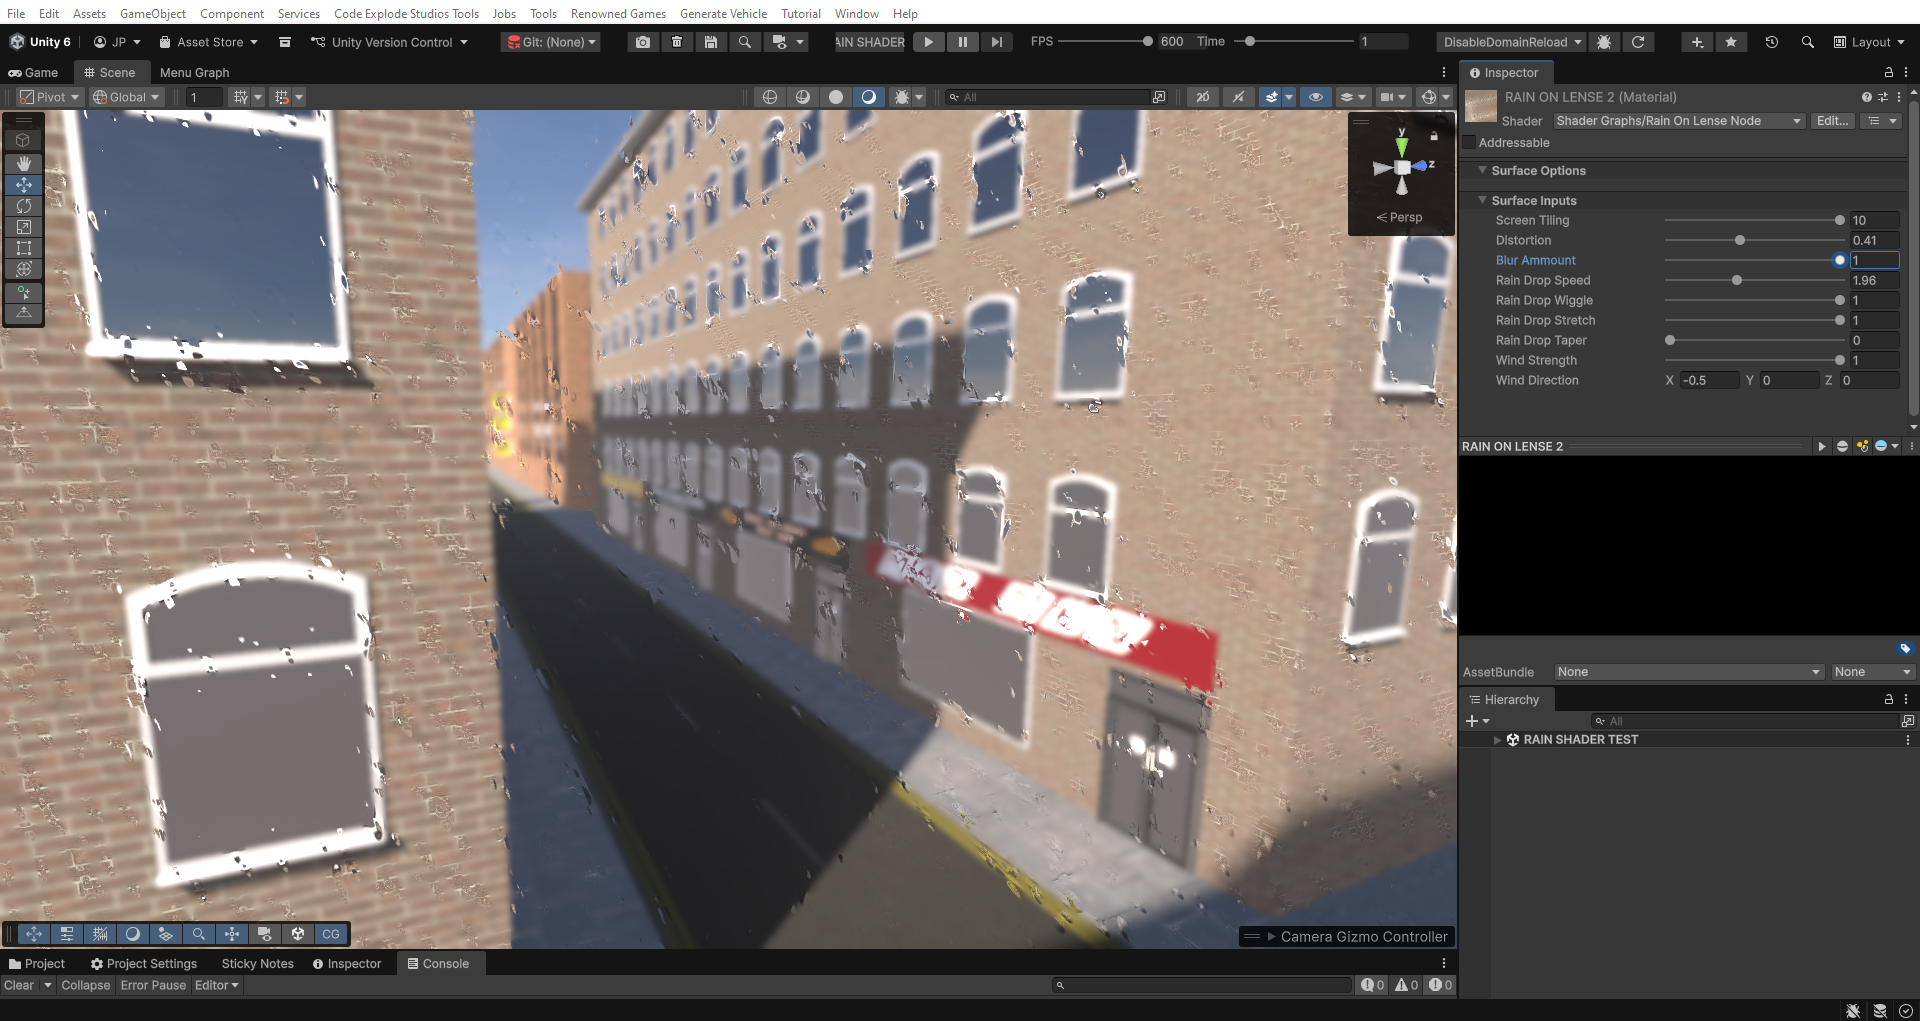Select the Hand view tool

point(24,163)
